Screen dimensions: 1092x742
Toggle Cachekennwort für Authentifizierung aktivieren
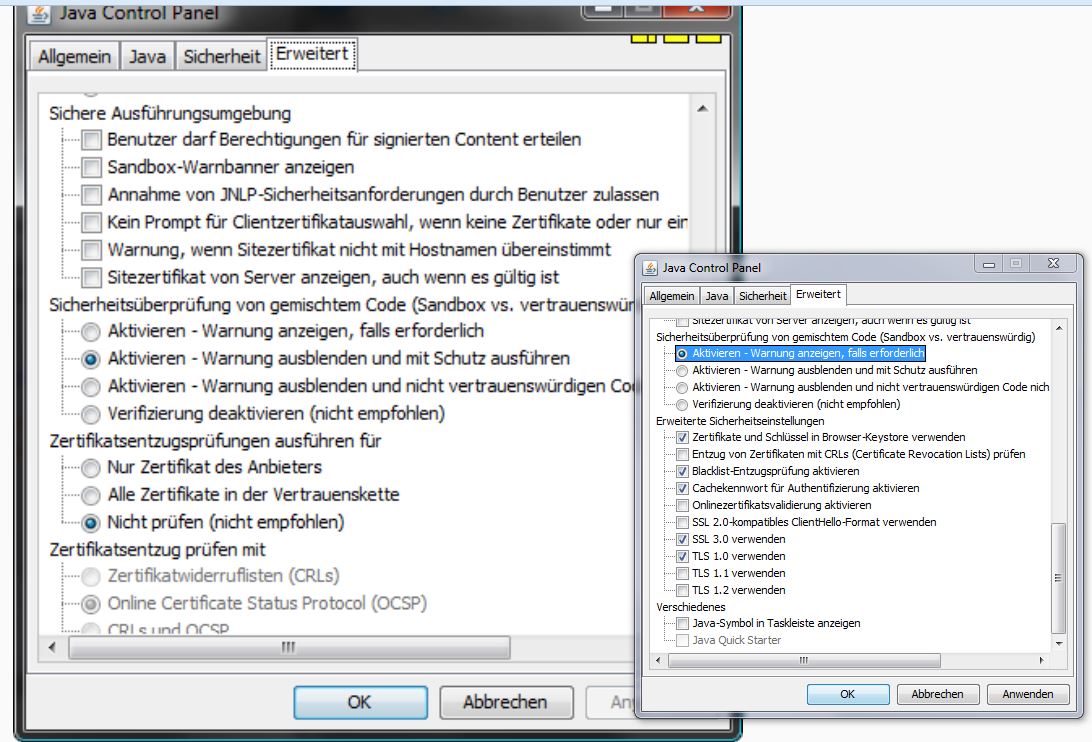[682, 488]
